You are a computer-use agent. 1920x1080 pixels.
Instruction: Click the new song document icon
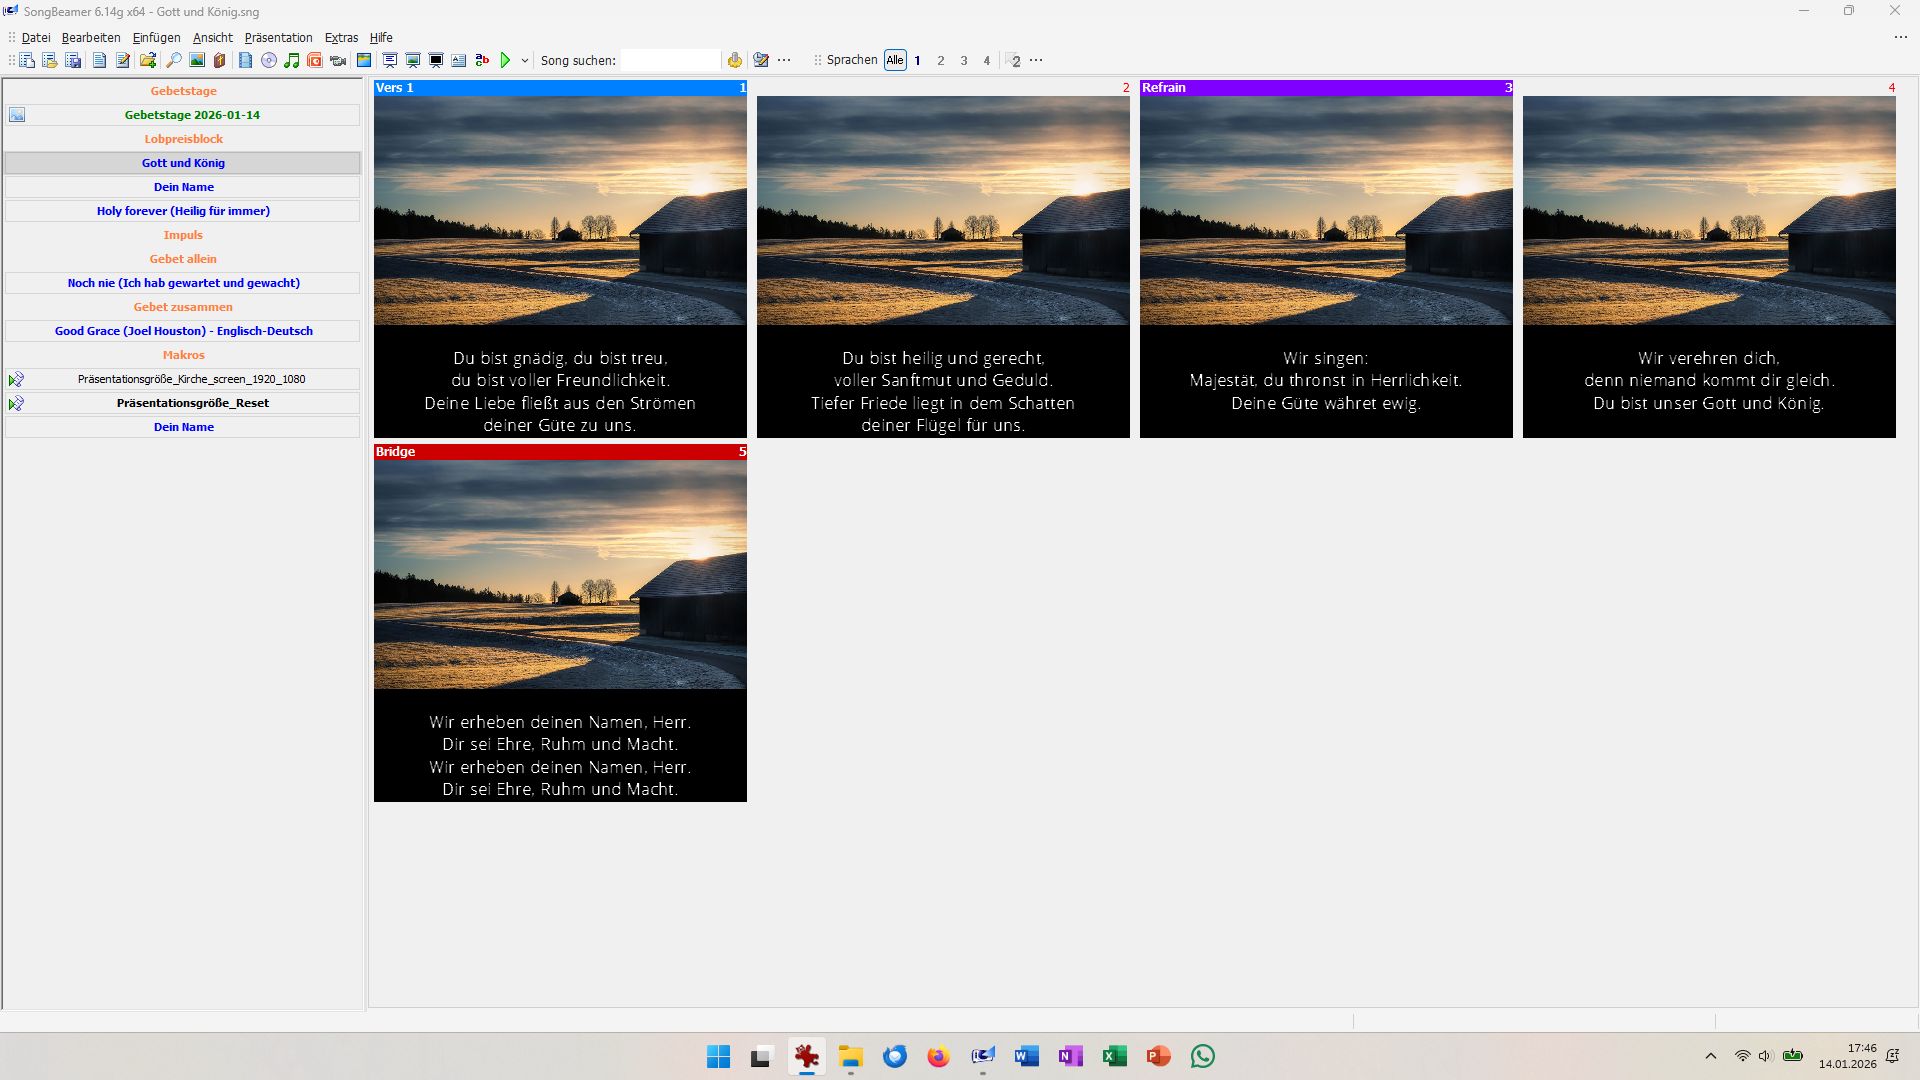click(99, 60)
